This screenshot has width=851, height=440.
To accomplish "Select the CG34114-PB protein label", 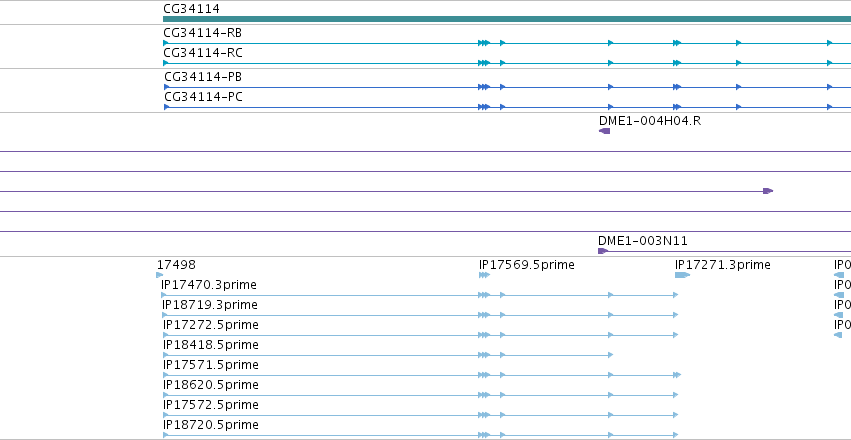I will 203,77.
